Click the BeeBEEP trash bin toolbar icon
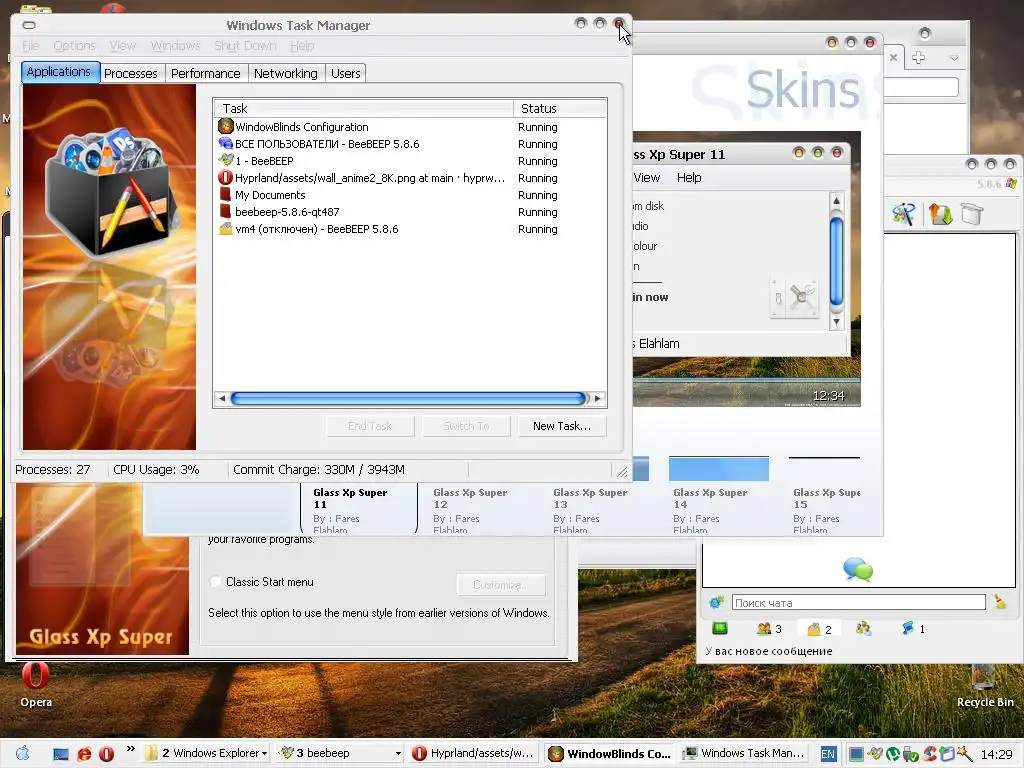The image size is (1024, 768). tap(972, 214)
